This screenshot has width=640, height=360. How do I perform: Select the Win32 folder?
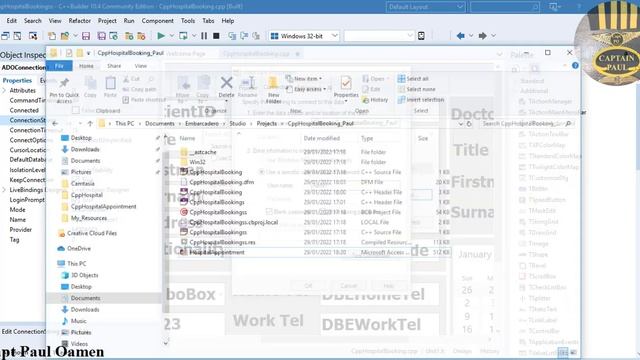(x=197, y=162)
